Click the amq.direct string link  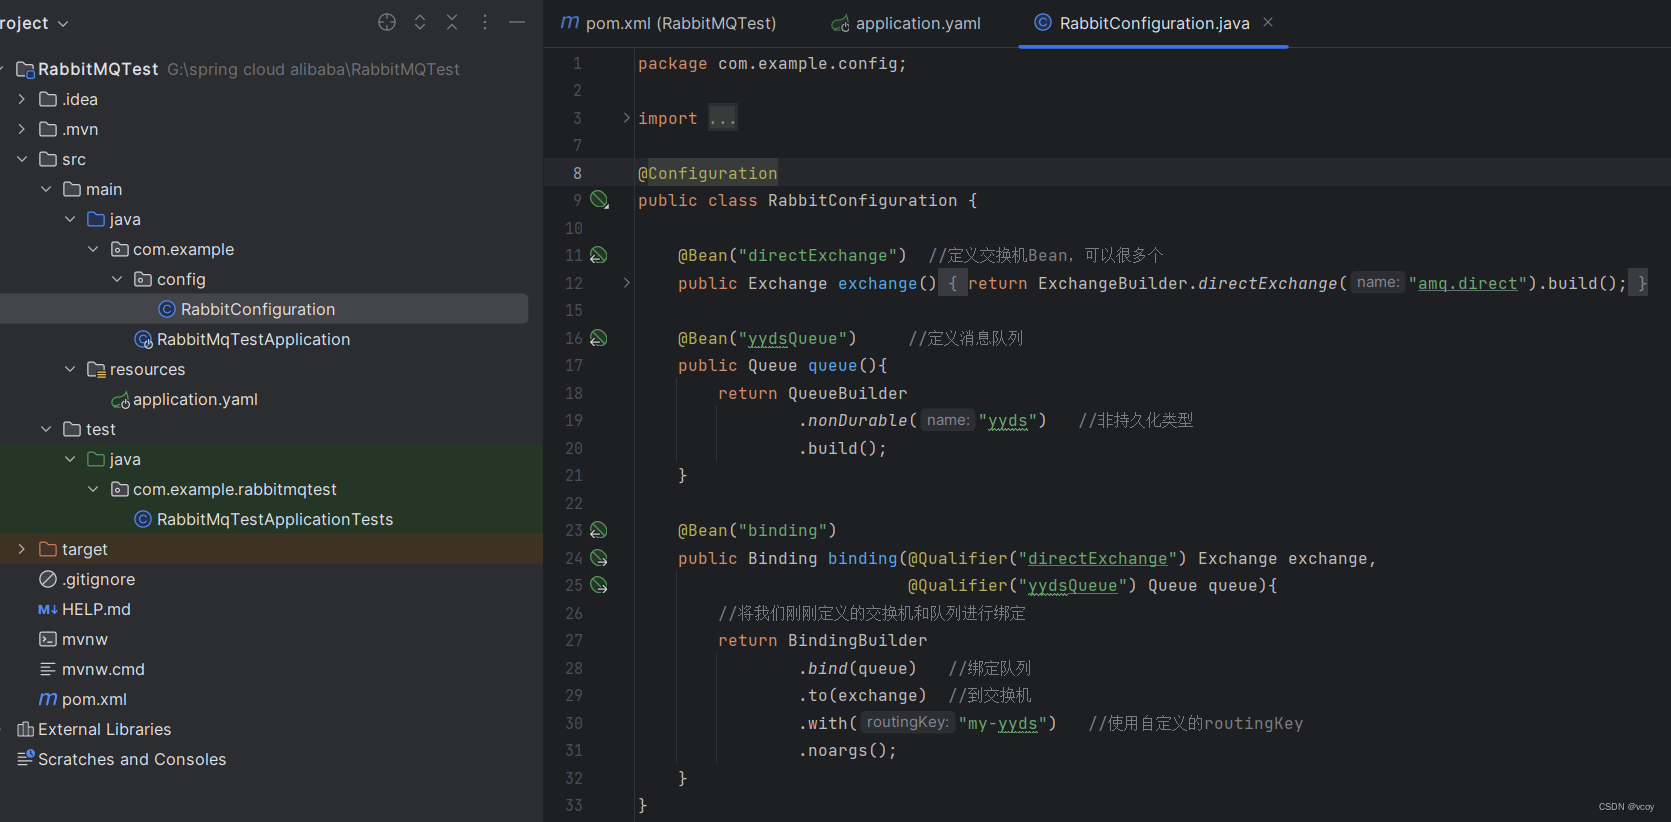tap(1467, 283)
